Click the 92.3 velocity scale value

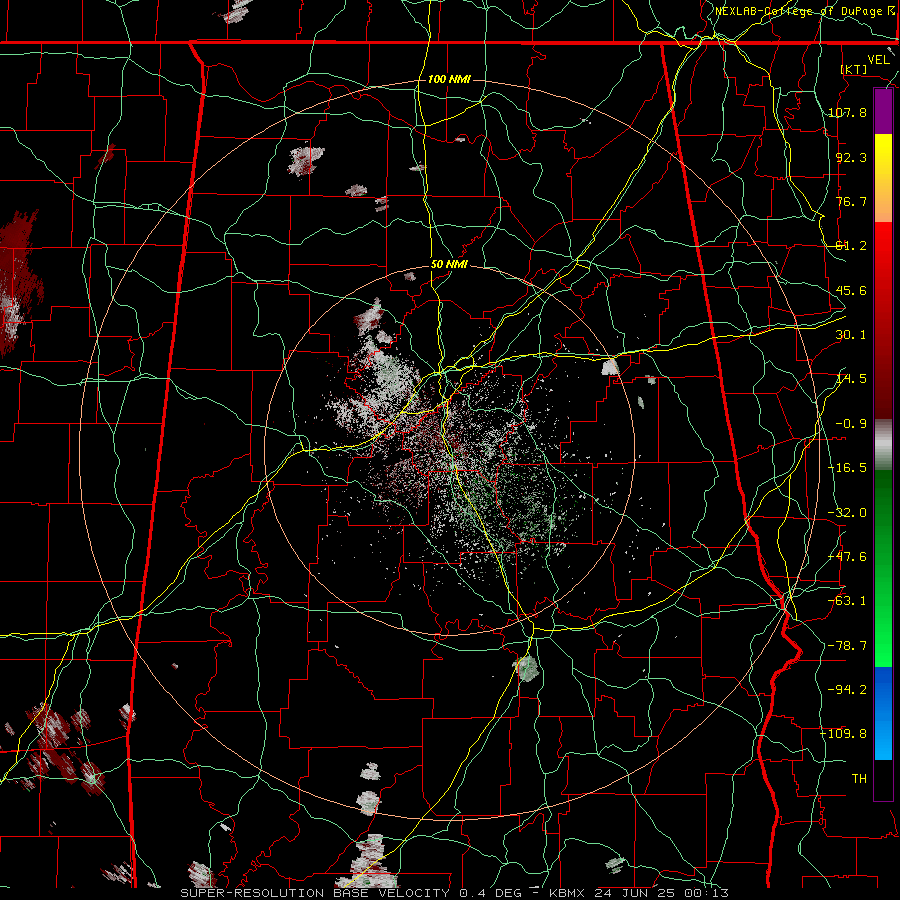tap(851, 157)
